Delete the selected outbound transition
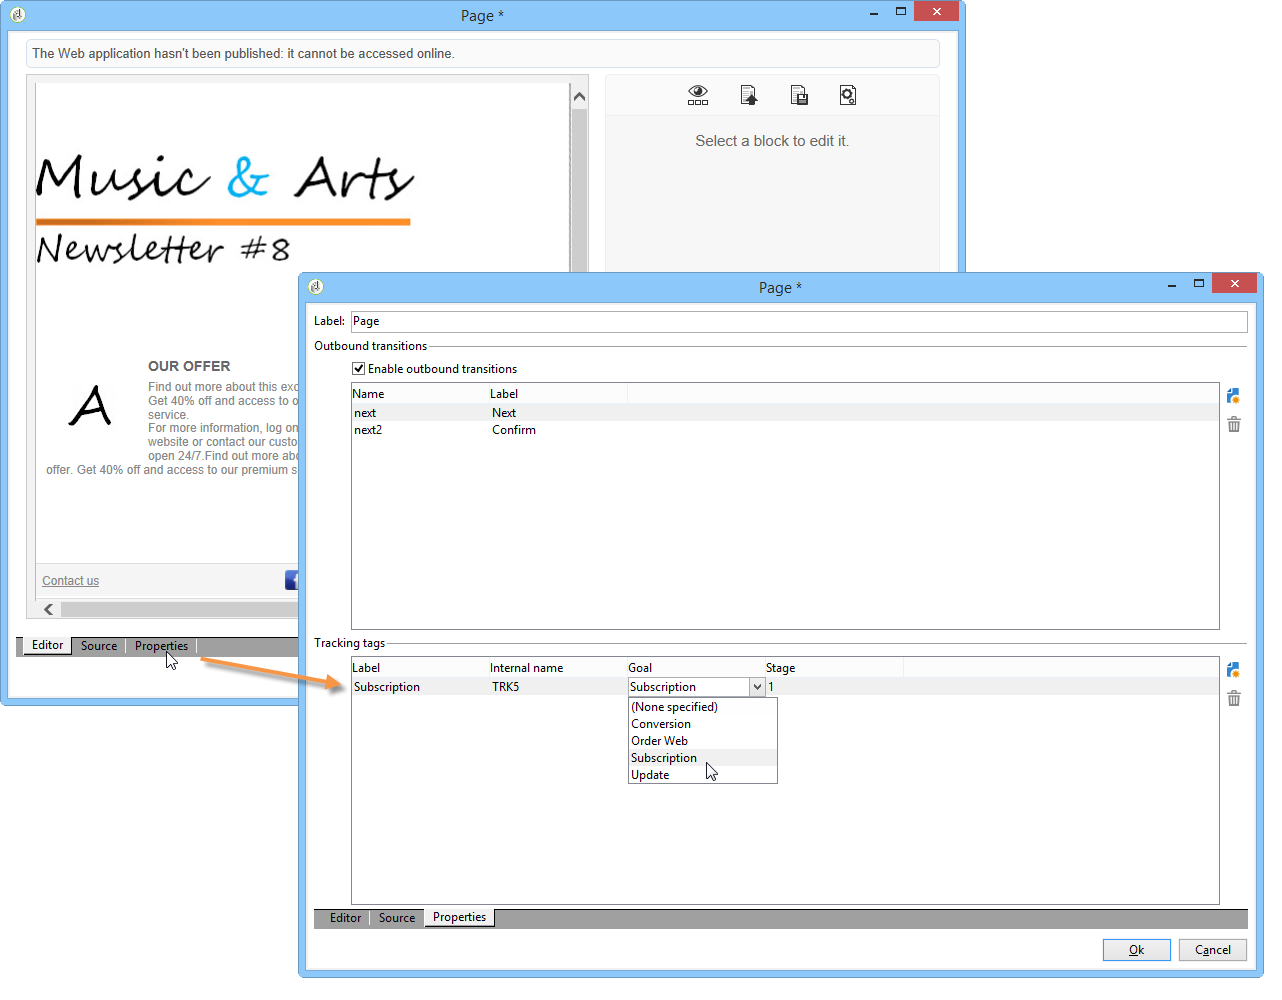This screenshot has height=1000, width=1282. coord(1234,425)
